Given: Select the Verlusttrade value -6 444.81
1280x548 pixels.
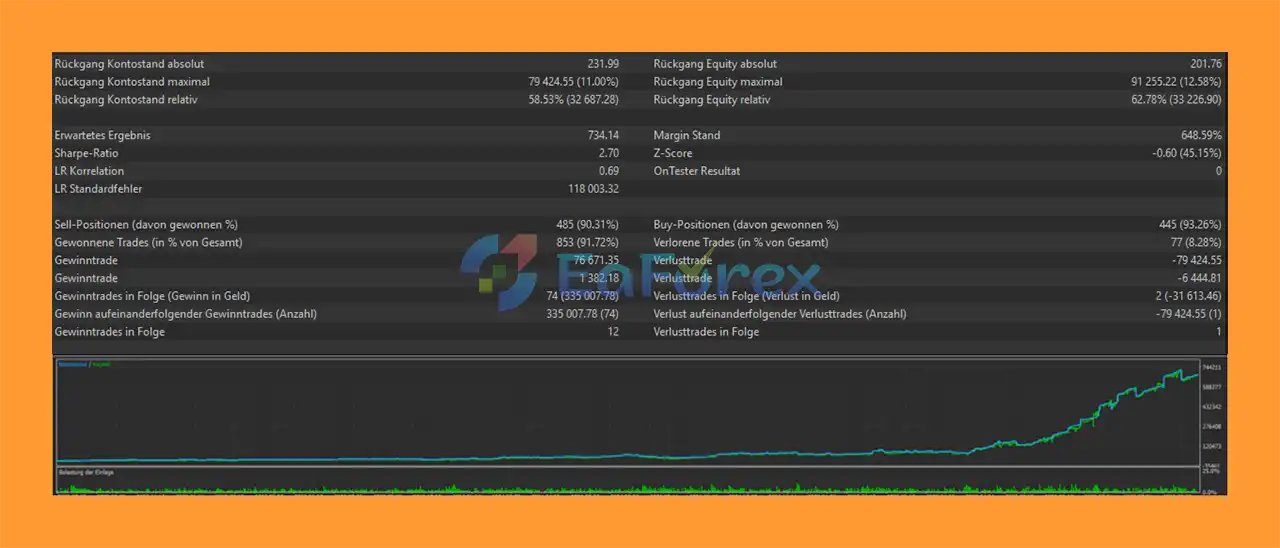Looking at the screenshot, I should [x=1199, y=278].
